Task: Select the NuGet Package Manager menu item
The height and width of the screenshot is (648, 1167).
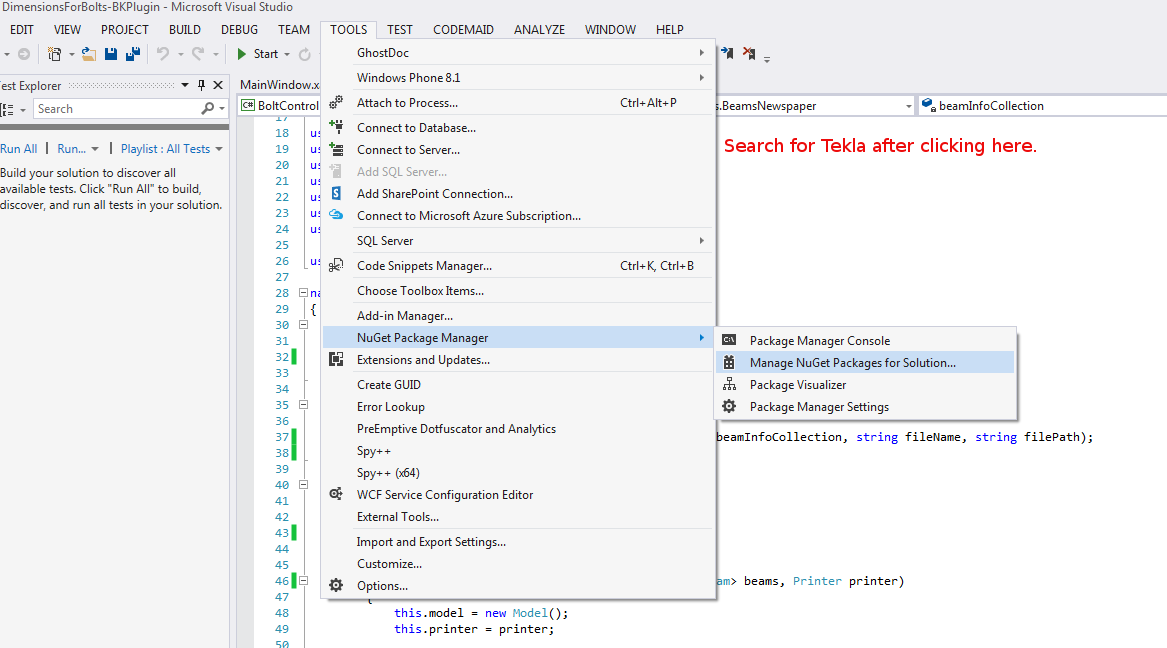Action: click(x=518, y=338)
